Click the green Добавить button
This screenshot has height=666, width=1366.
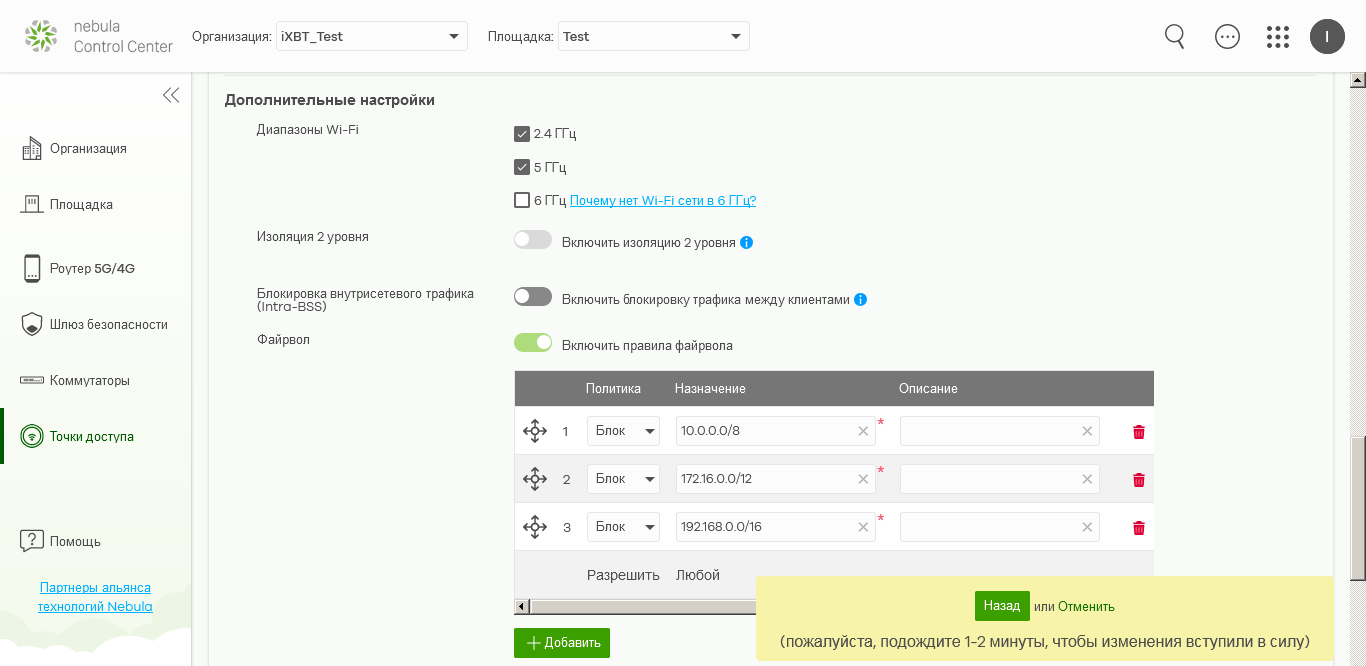click(562, 643)
